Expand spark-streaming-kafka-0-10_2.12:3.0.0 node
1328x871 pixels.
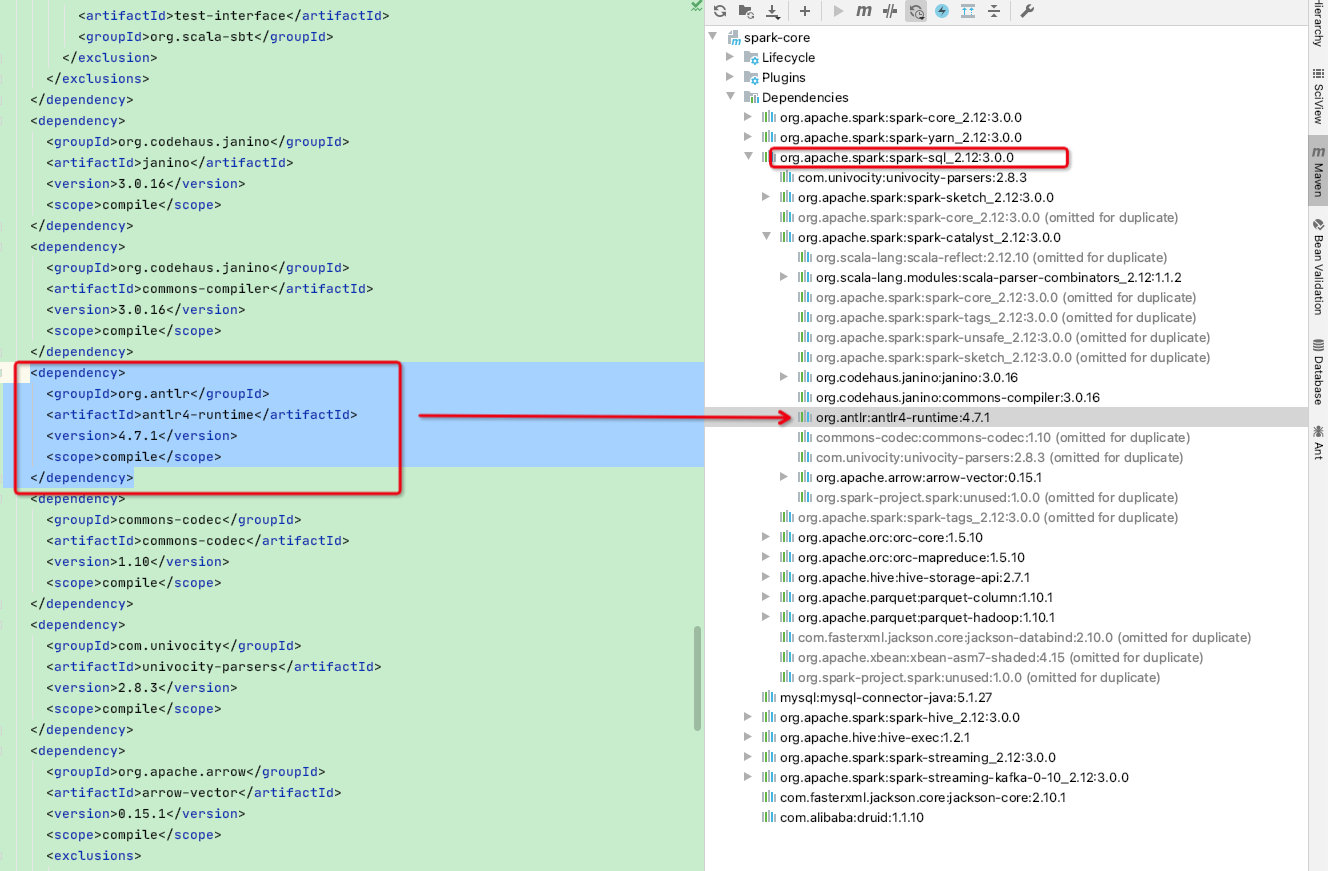pos(749,777)
